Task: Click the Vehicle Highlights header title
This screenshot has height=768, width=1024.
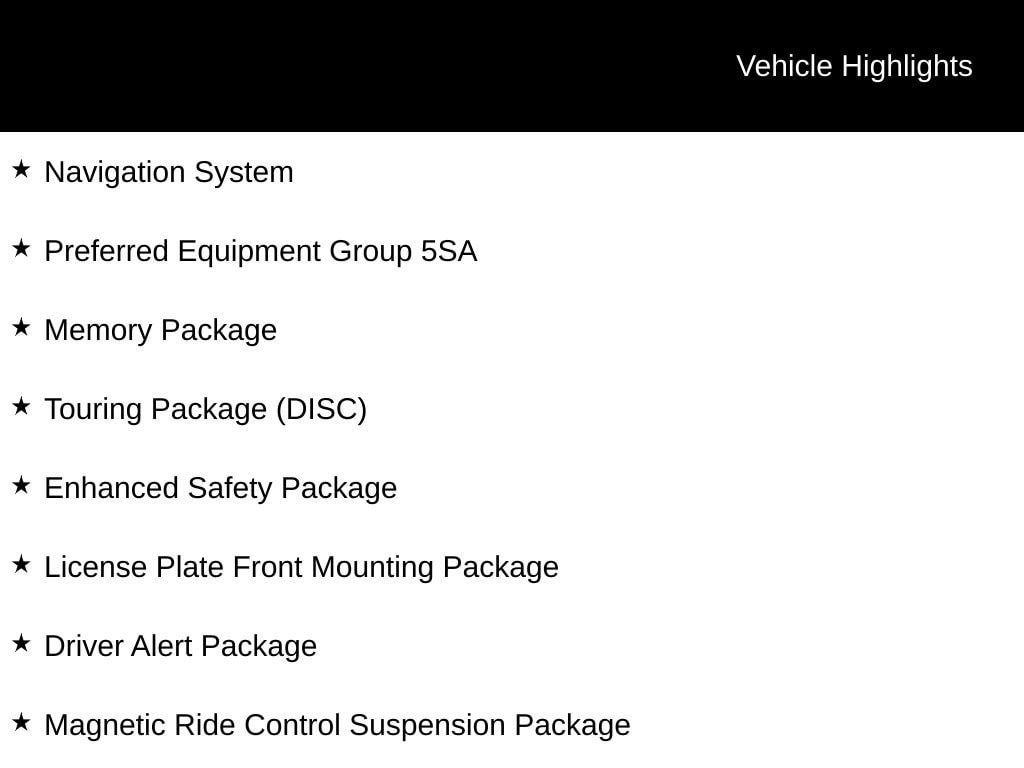Action: pyautogui.click(x=854, y=67)
